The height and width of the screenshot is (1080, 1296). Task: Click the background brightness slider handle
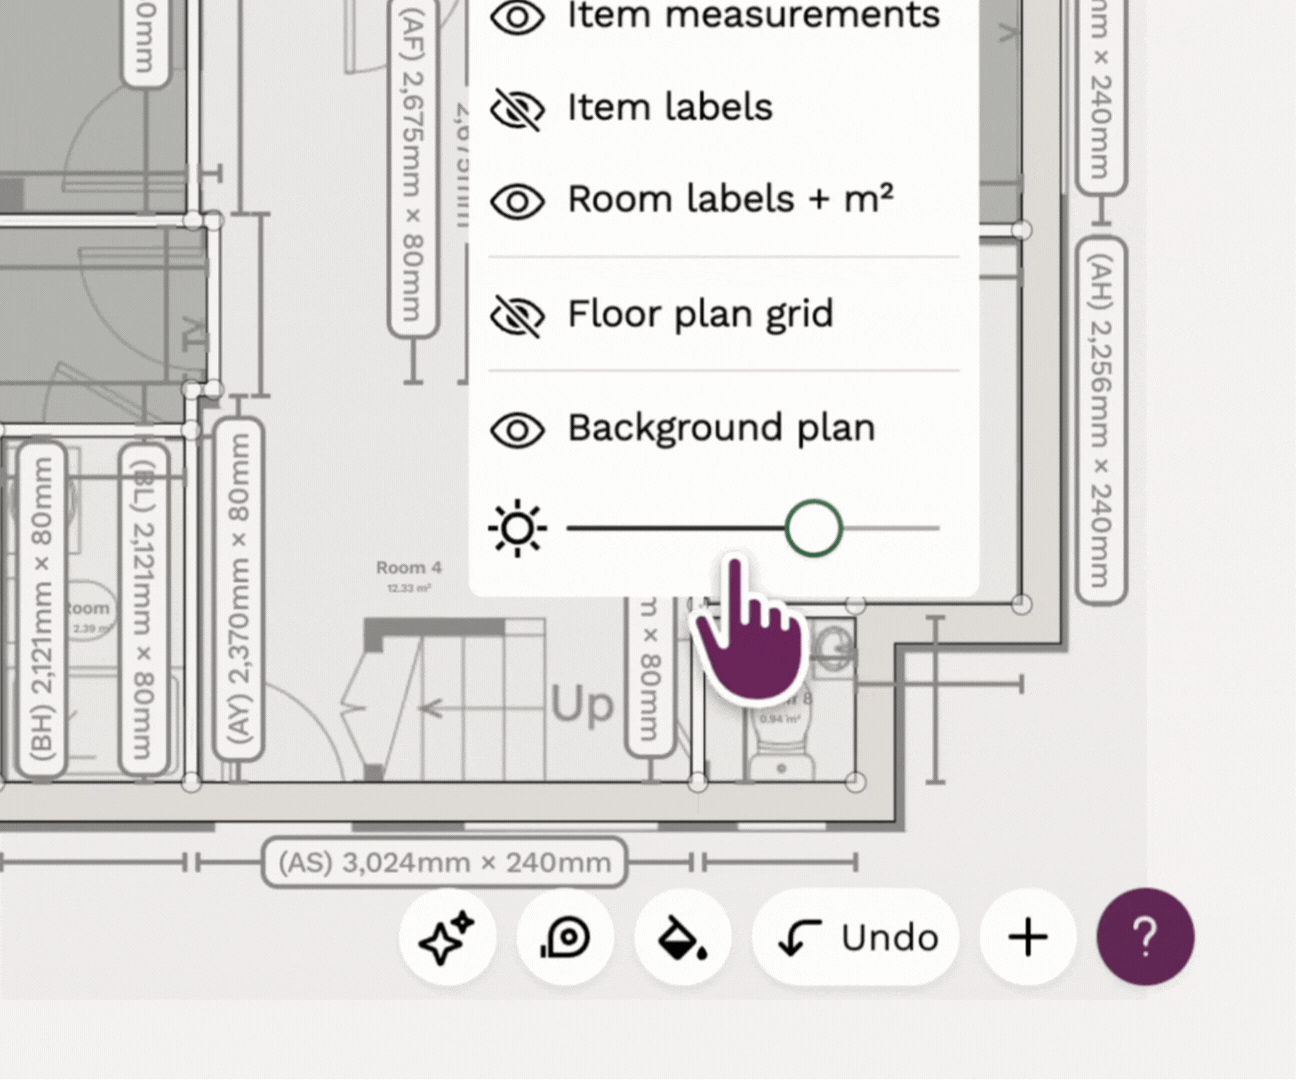pos(813,528)
